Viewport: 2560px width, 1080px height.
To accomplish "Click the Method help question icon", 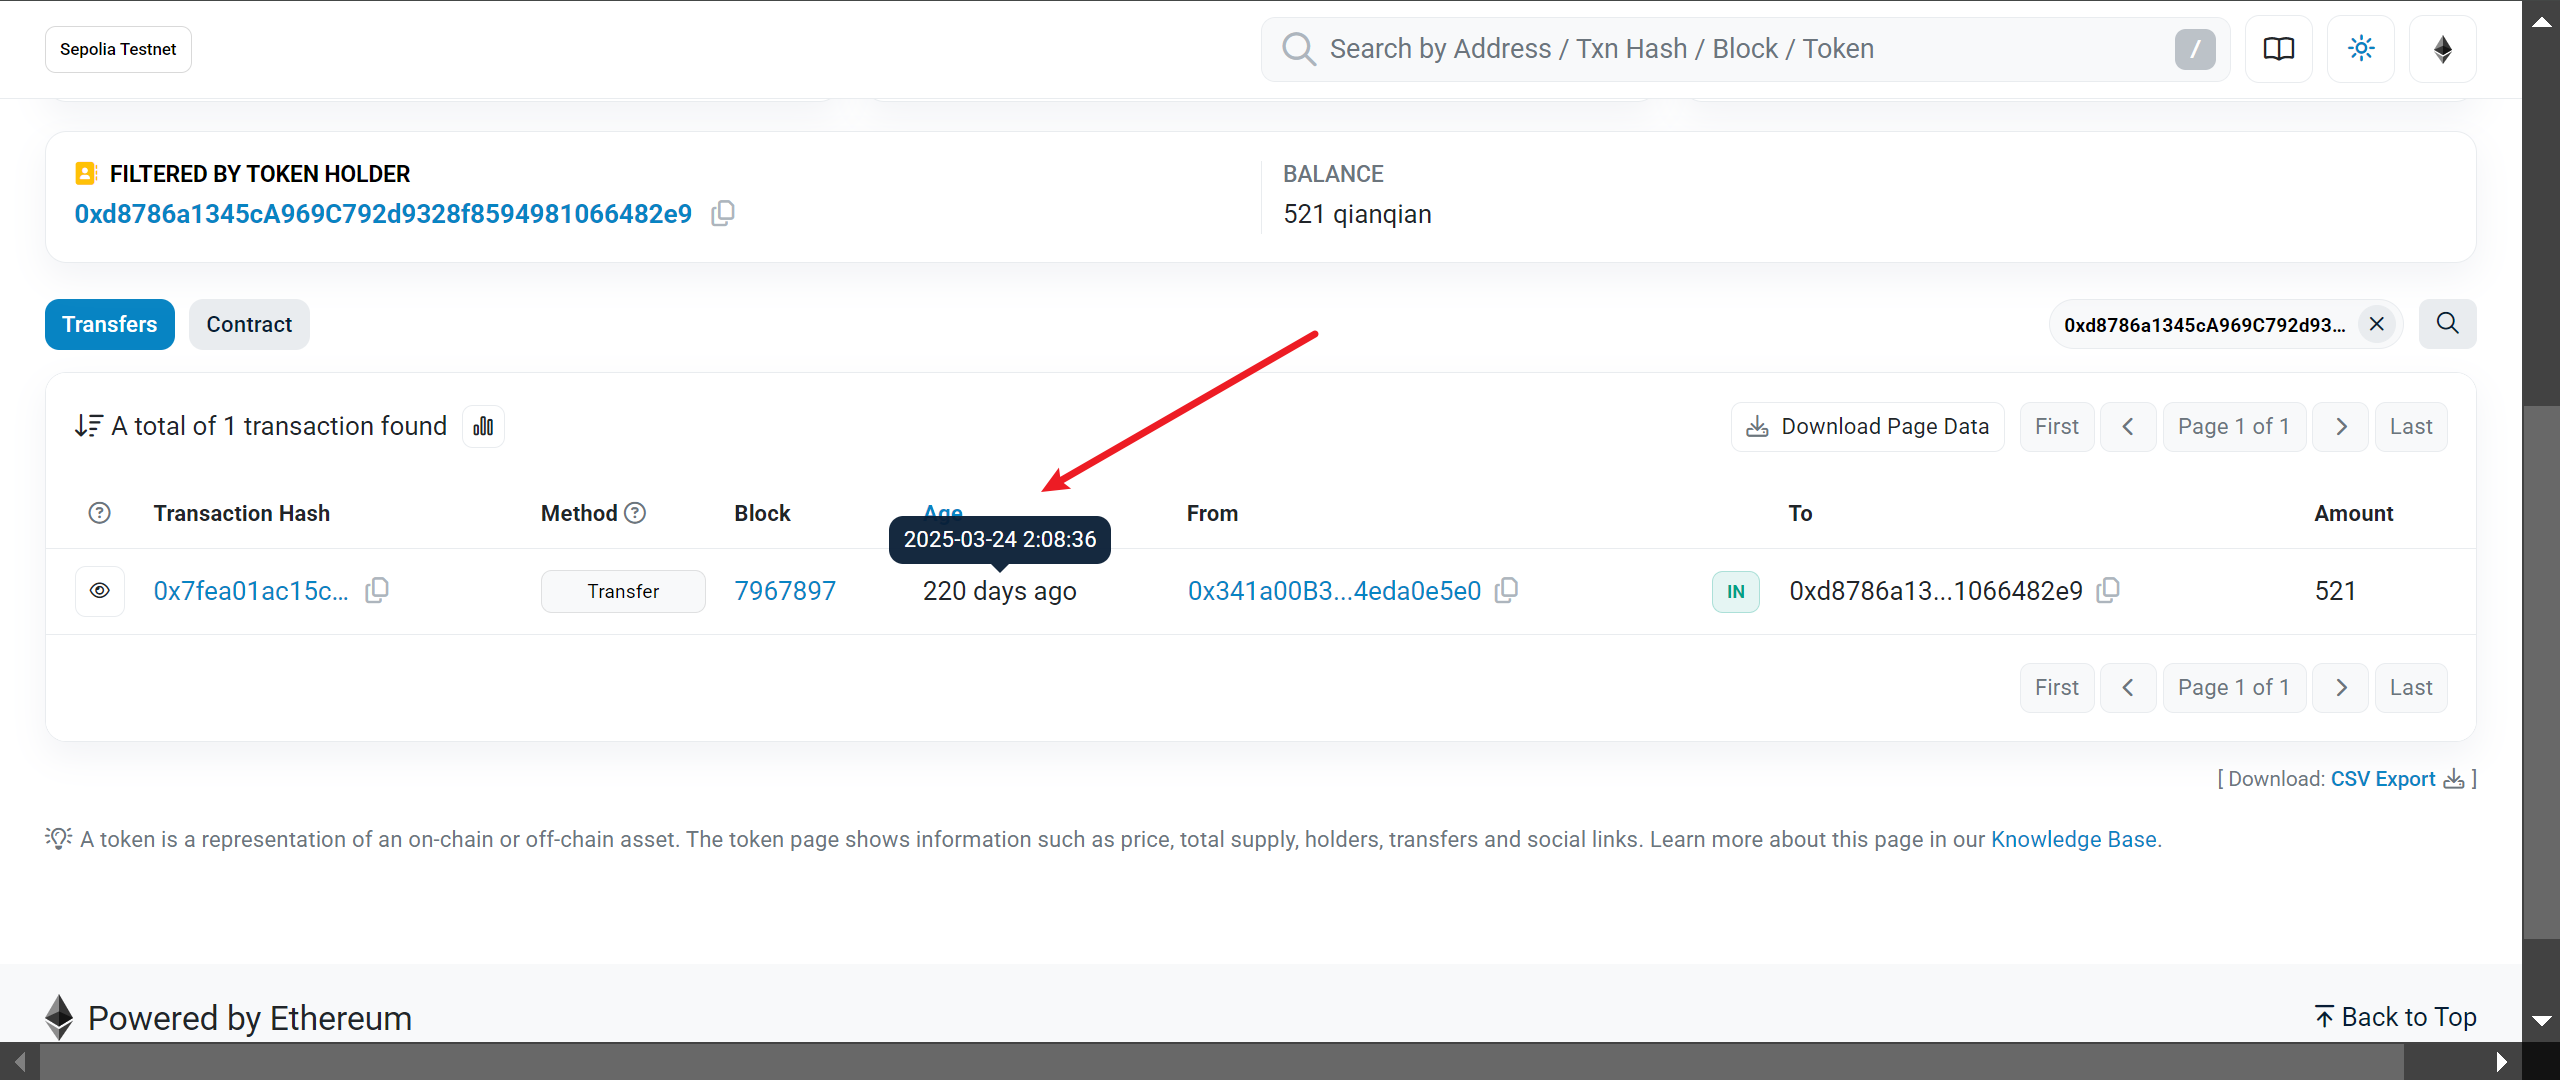I will point(635,513).
